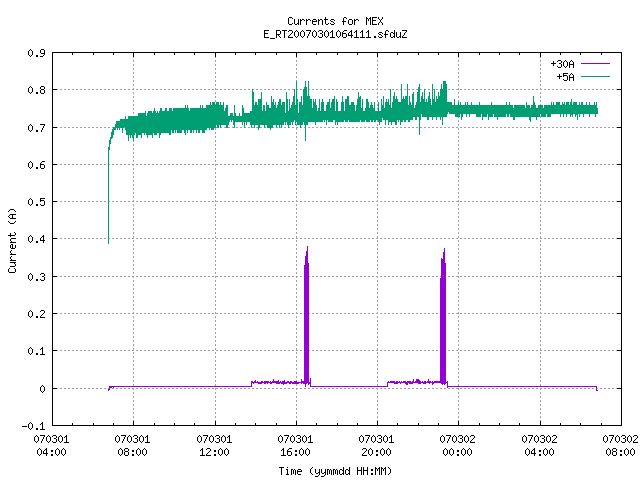
Task: Click the 070301 20:00 x-axis label
Action: coord(376,446)
